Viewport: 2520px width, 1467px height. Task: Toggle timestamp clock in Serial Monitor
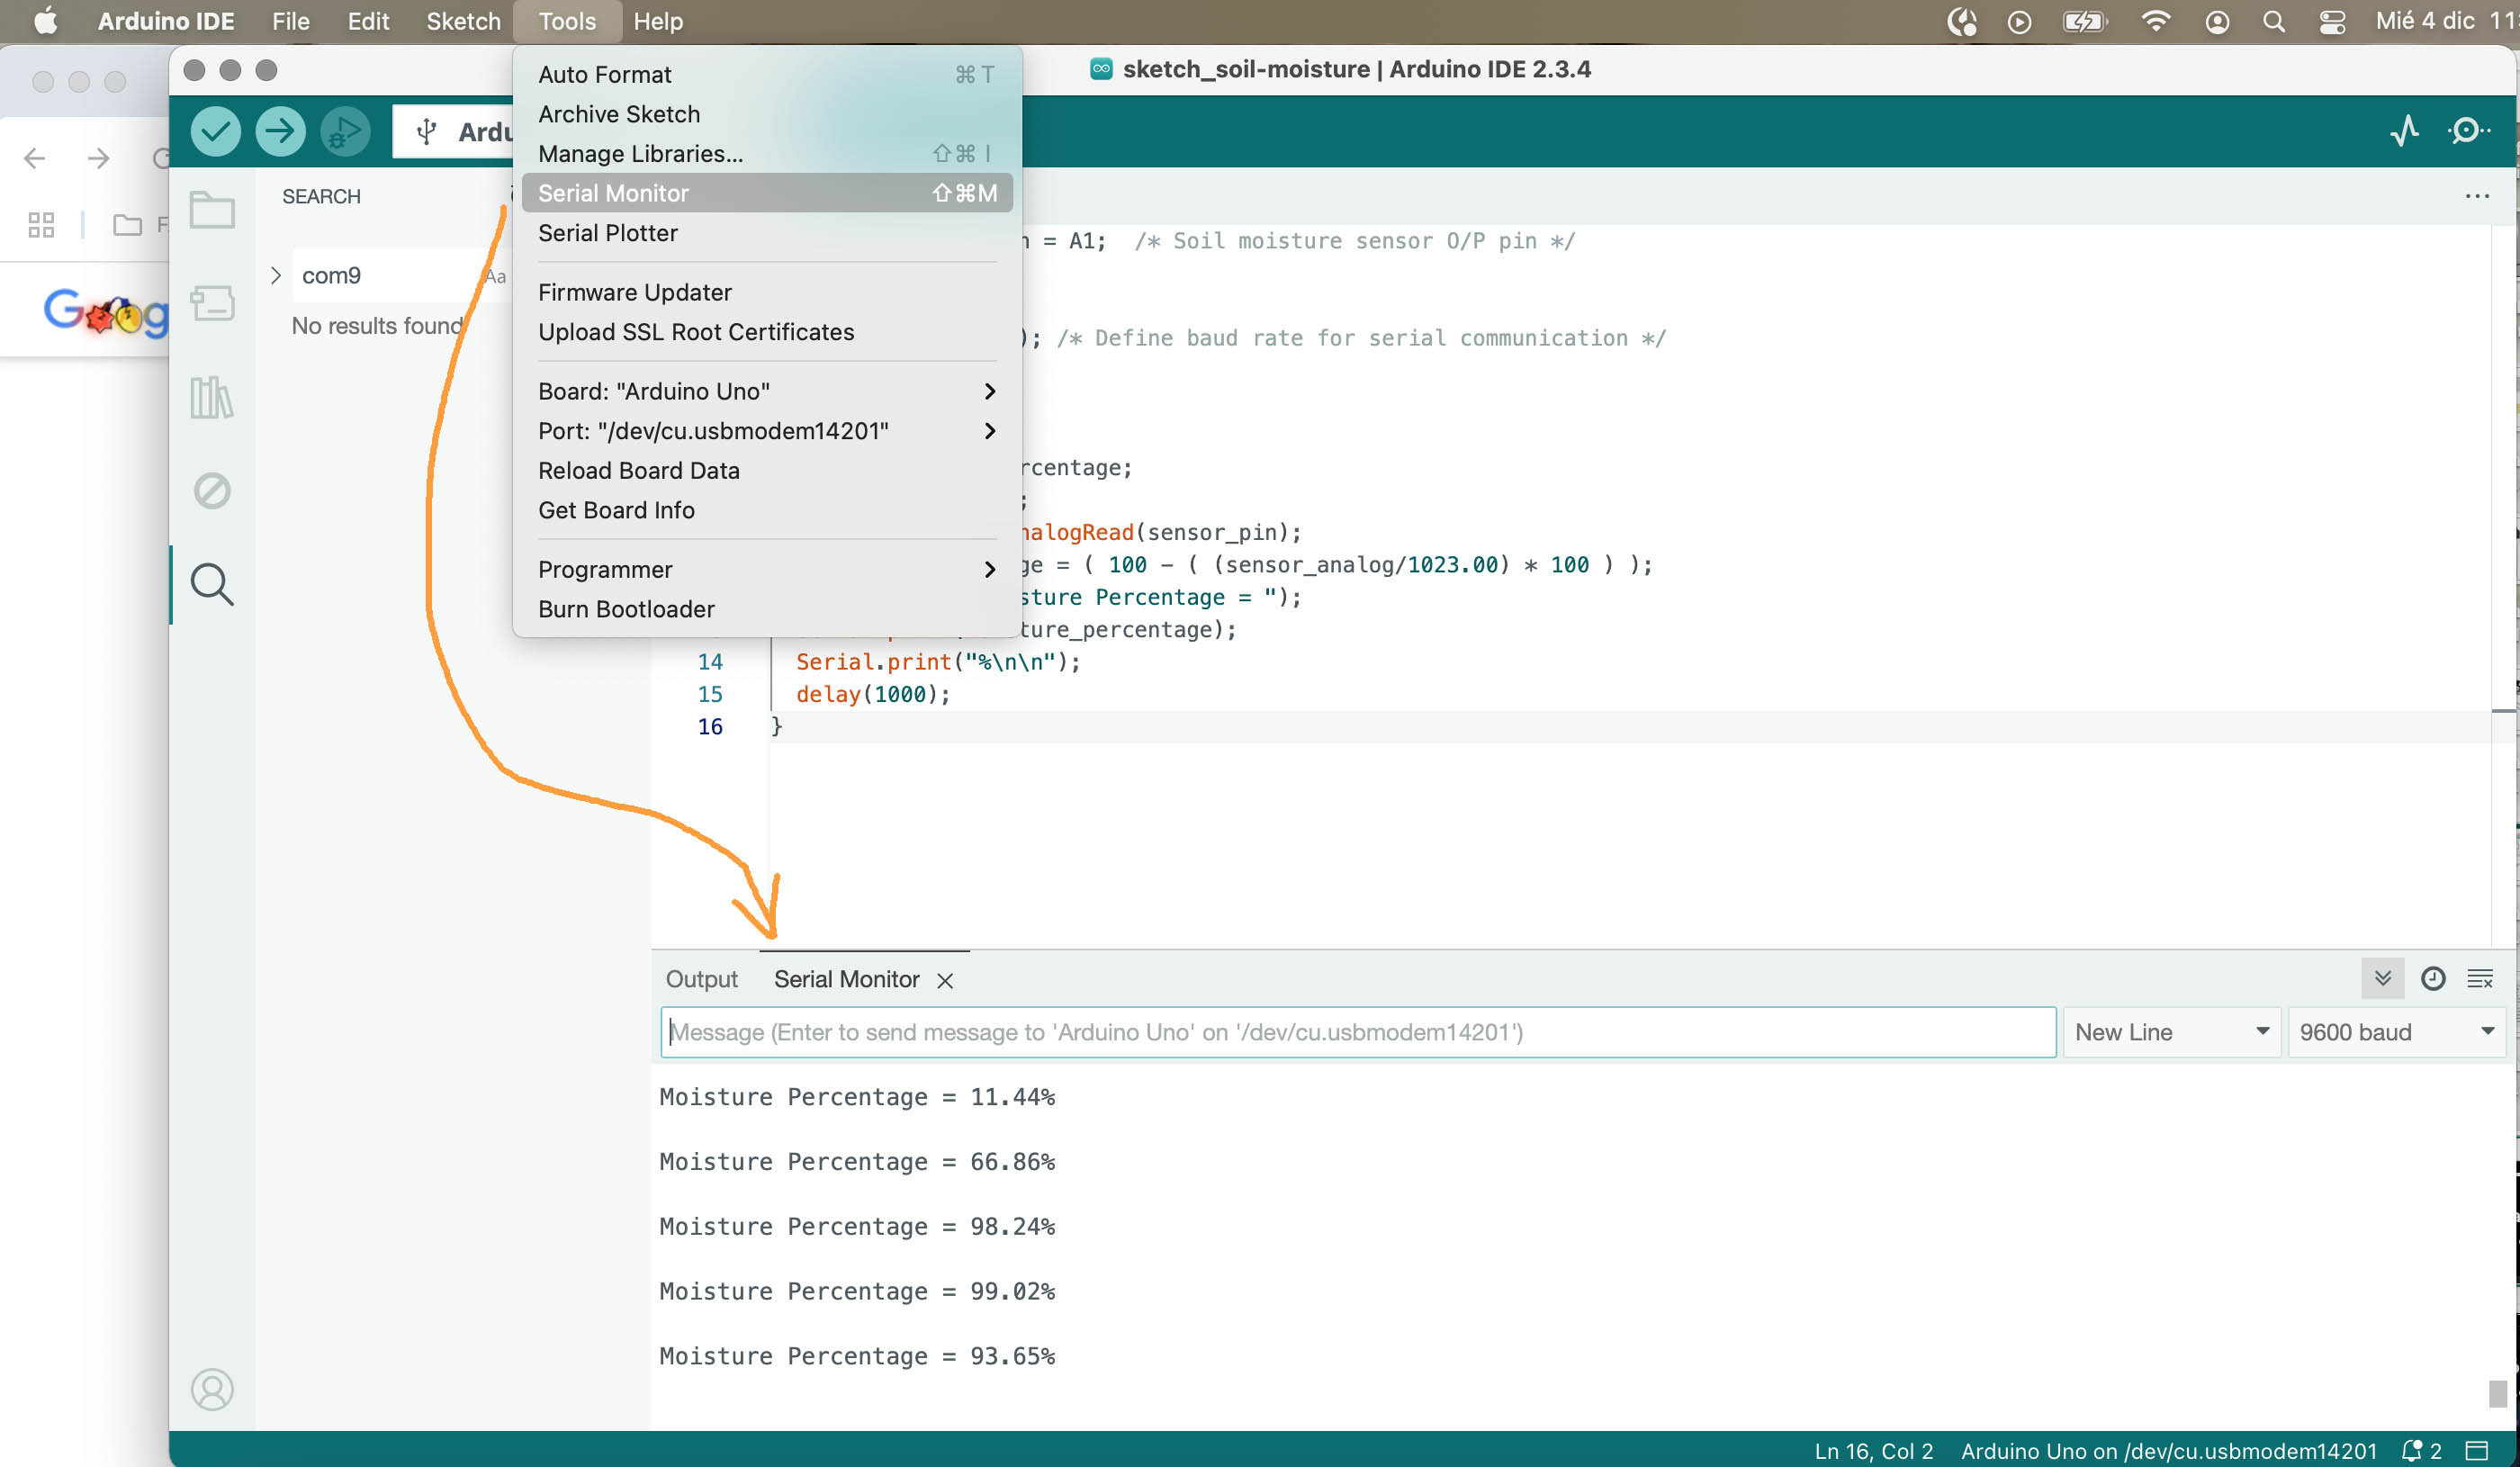click(x=2432, y=979)
